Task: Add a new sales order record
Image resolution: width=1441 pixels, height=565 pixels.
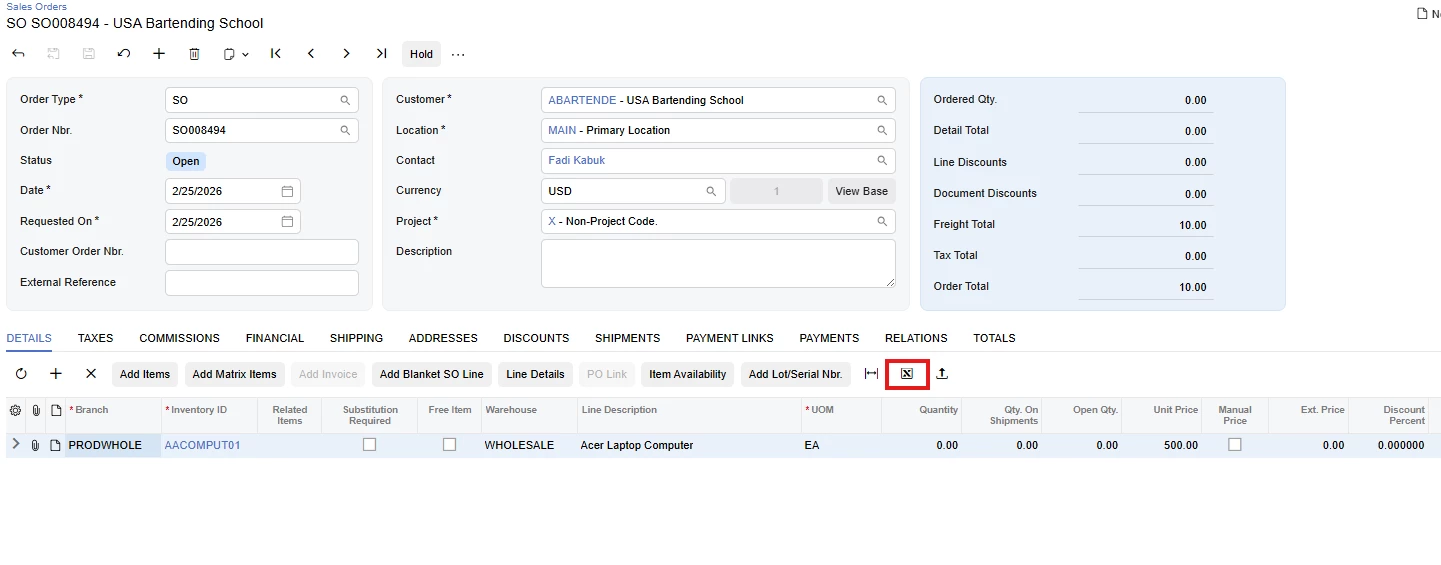Action: (159, 54)
